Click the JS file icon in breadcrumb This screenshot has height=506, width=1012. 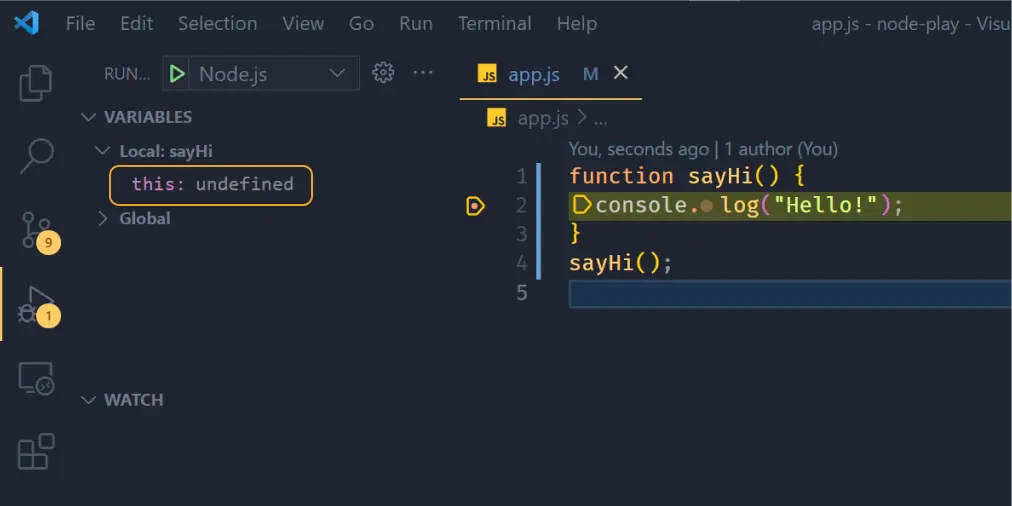tap(496, 119)
